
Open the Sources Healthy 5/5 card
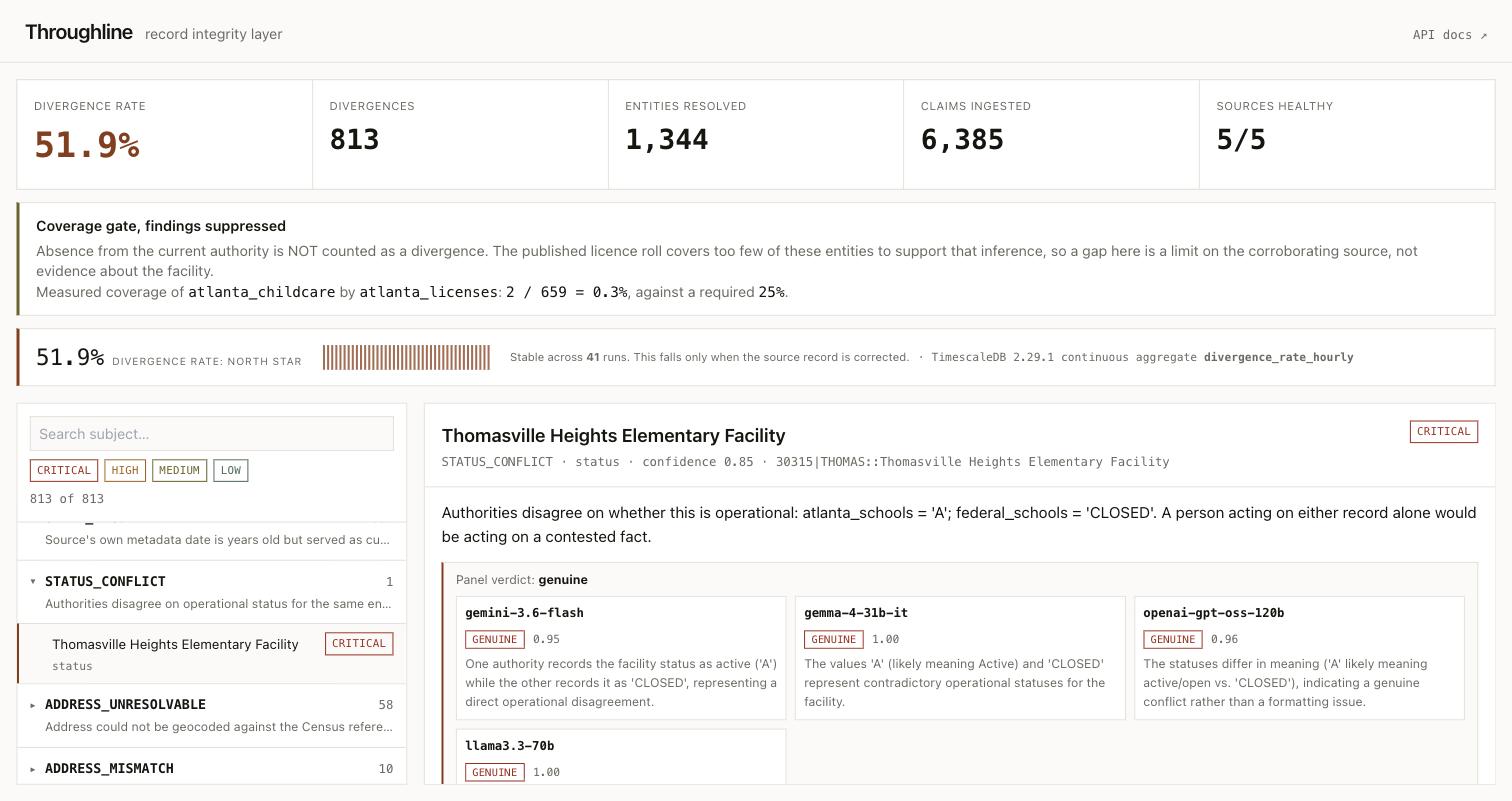[1347, 135]
